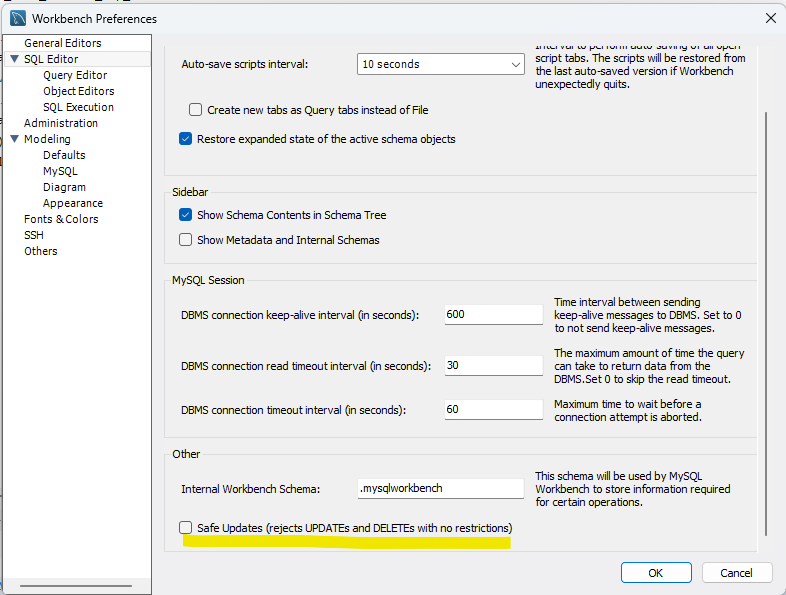Select General Editors in the preferences tree
Image resolution: width=786 pixels, height=595 pixels.
click(x=63, y=43)
